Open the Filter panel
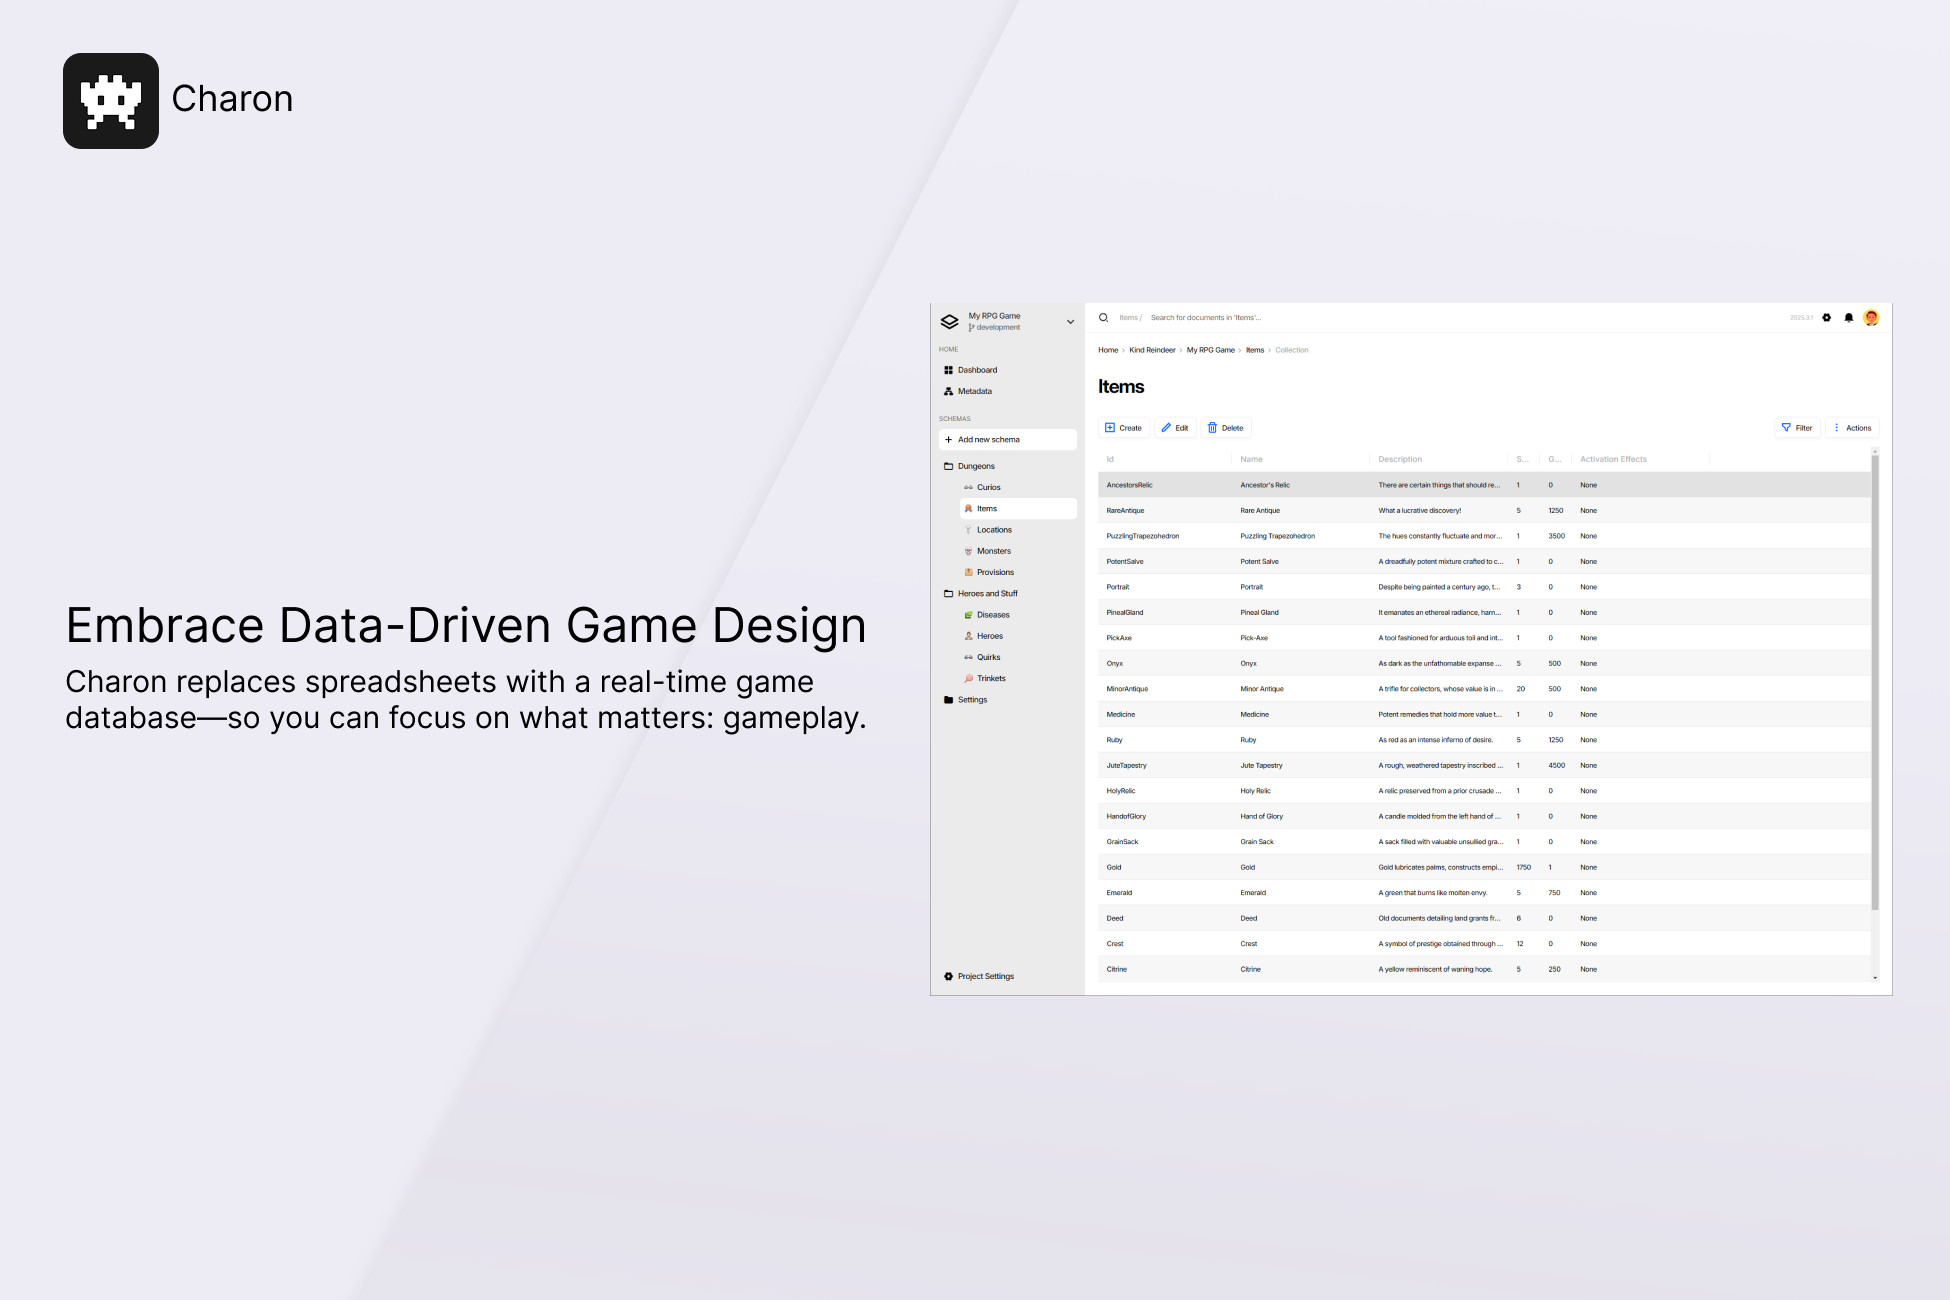The height and width of the screenshot is (1300, 1950). coord(1797,427)
